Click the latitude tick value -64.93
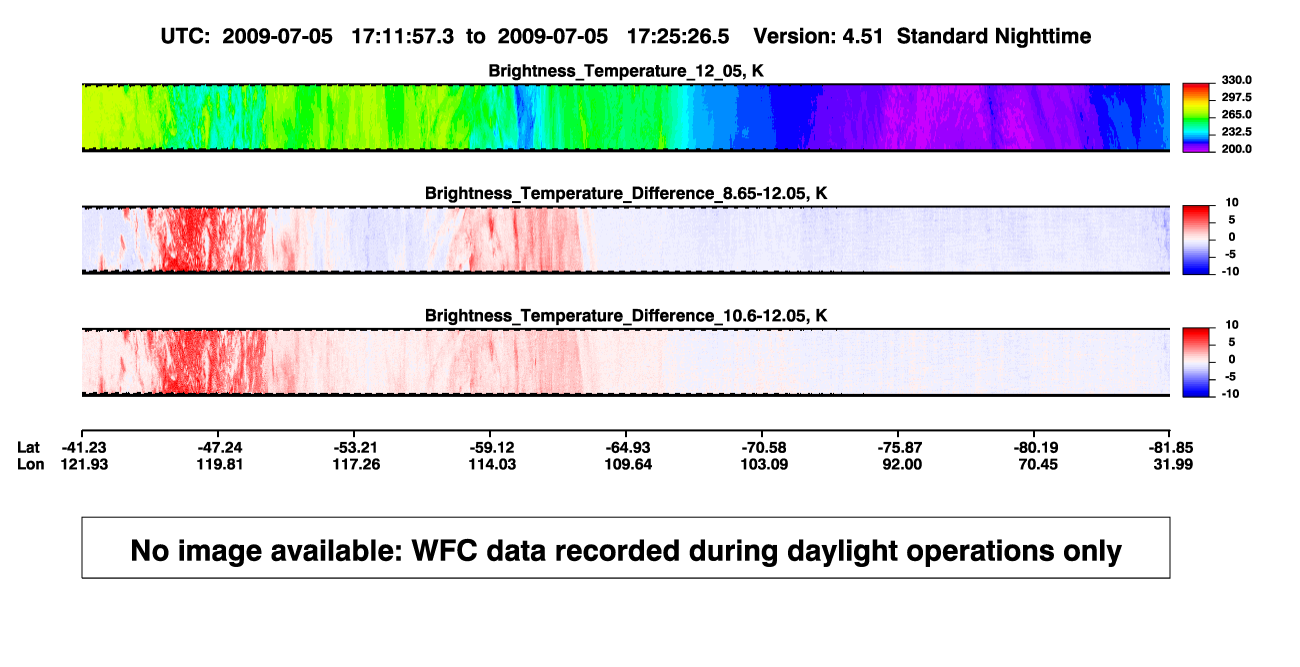The image size is (1300, 667). (628, 447)
